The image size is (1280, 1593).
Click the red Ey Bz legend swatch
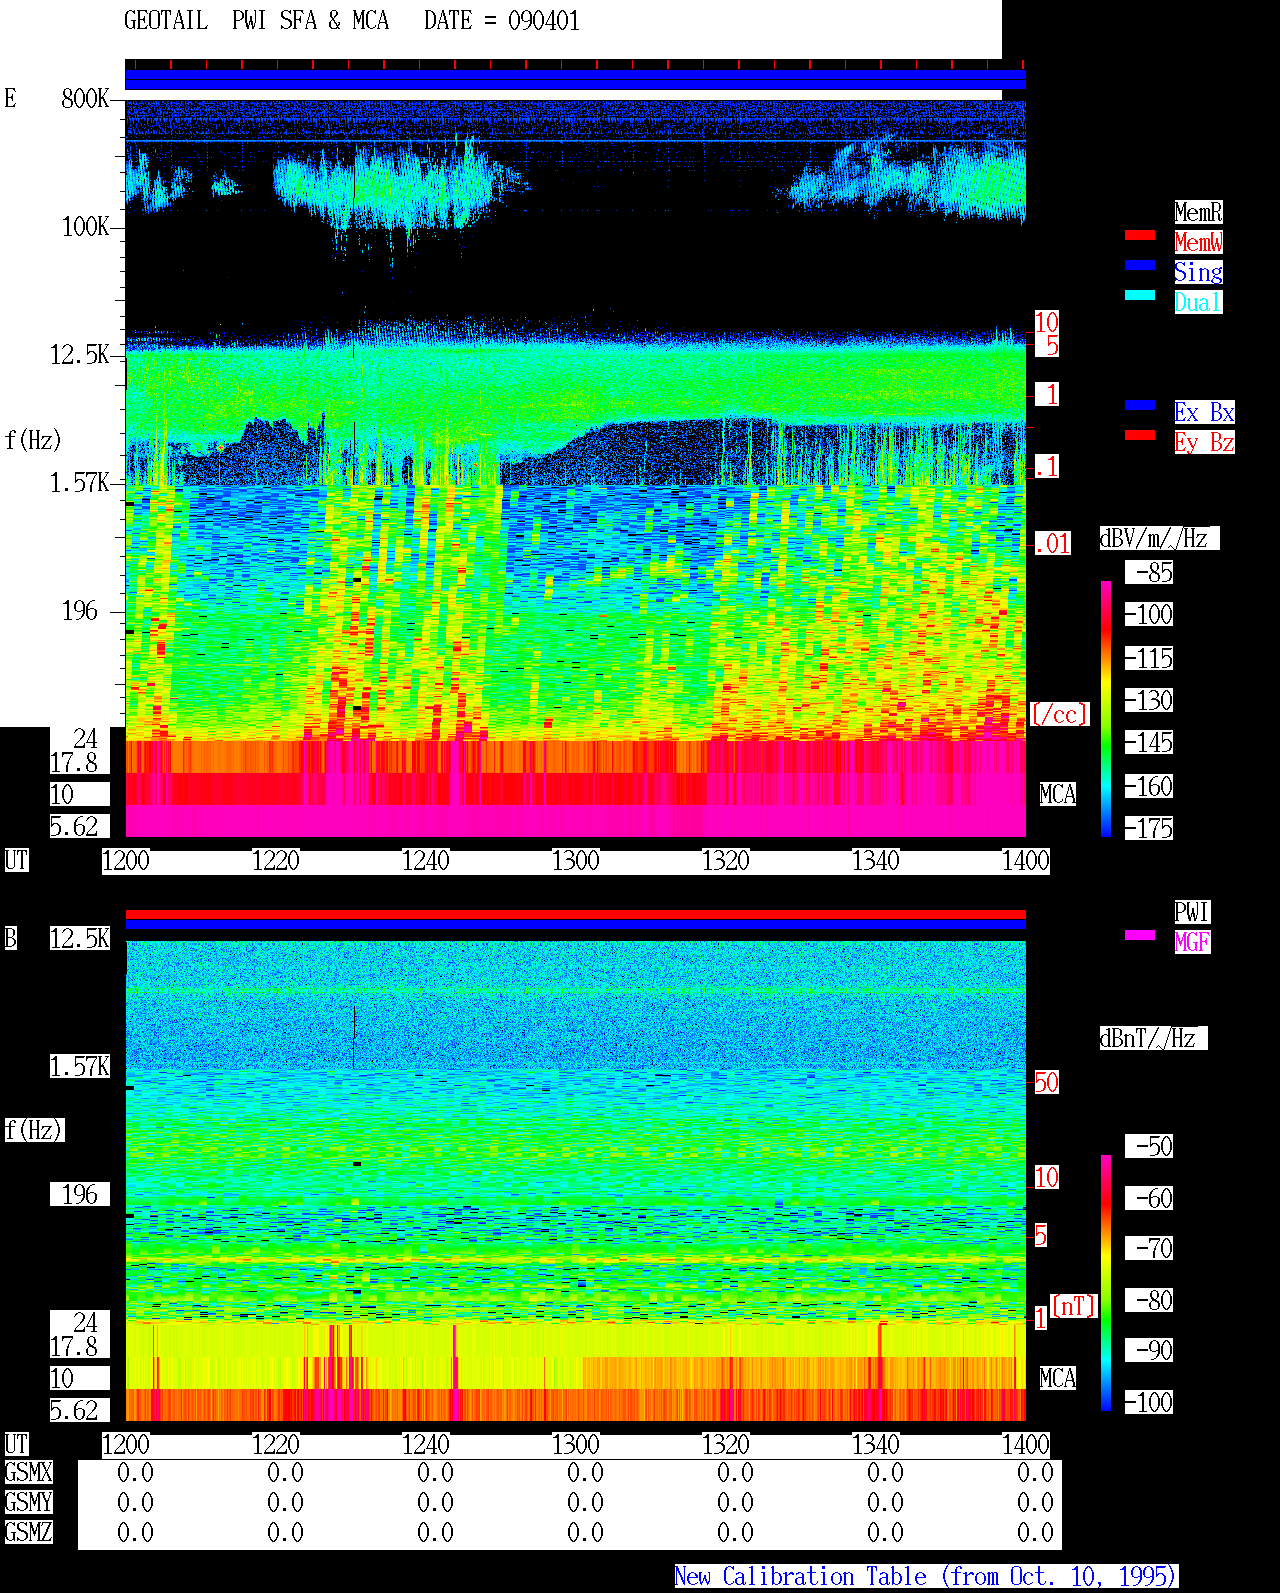[1140, 435]
